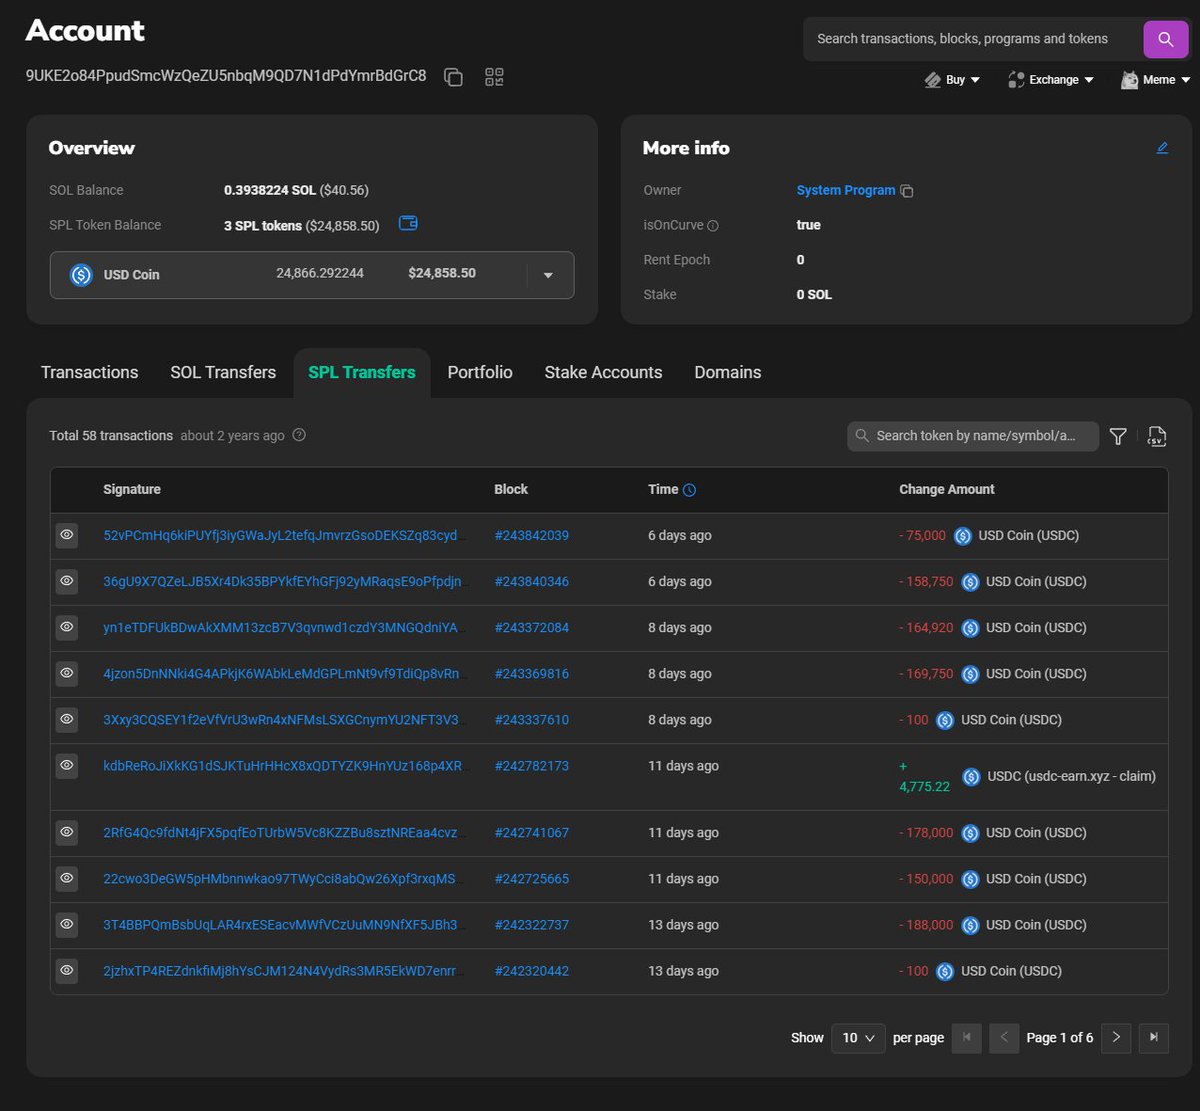Open block #242320442 link
1200x1111 pixels.
pyautogui.click(x=532, y=971)
